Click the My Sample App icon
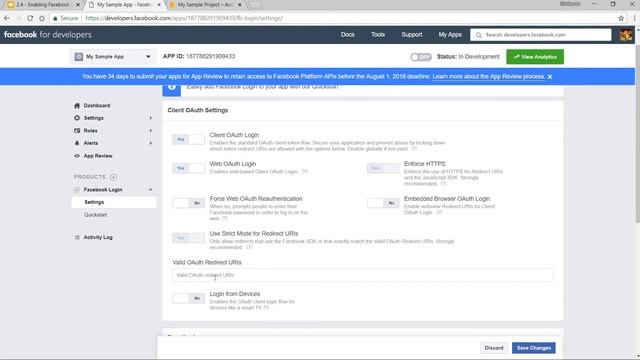Image resolution: width=640 pixels, height=360 pixels. pos(79,57)
